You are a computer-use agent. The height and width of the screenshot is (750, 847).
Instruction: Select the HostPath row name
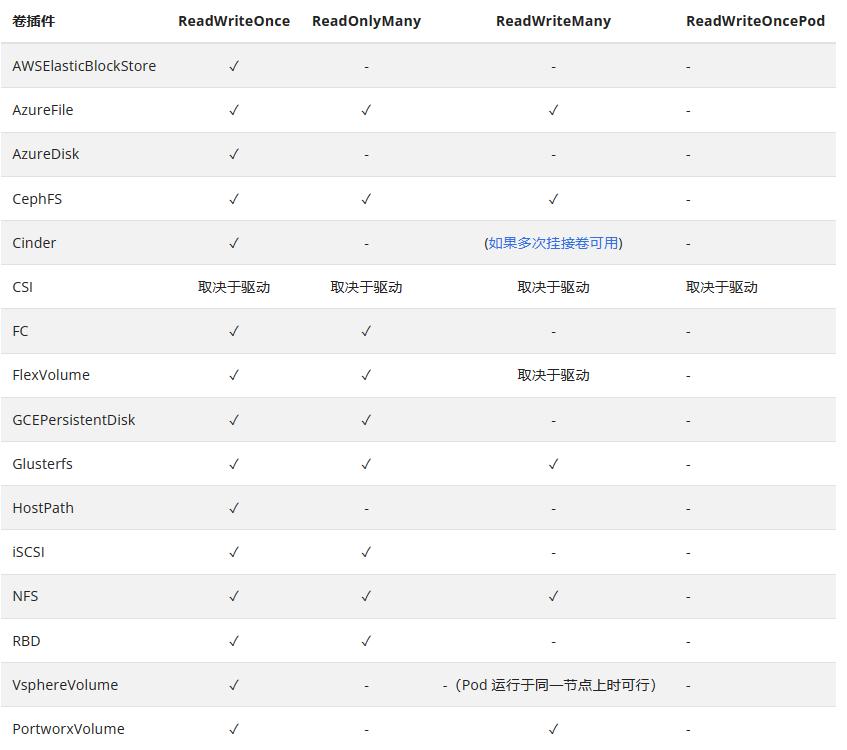tap(43, 508)
